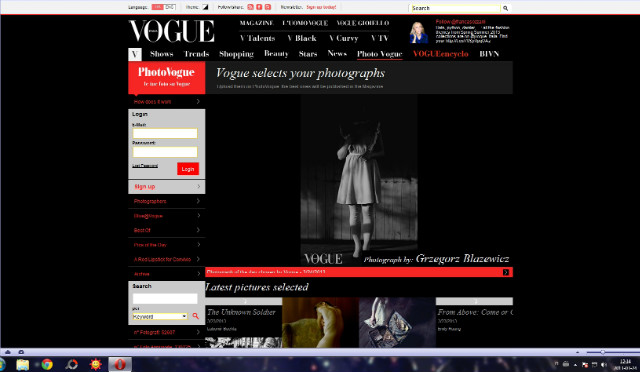The width and height of the screenshot is (640, 372).
Task: Open Windows Explorer from the taskbar
Action: (x=22, y=364)
